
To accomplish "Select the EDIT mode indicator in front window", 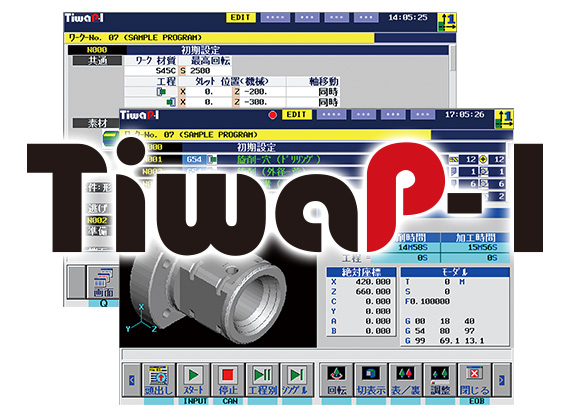I will [296, 115].
